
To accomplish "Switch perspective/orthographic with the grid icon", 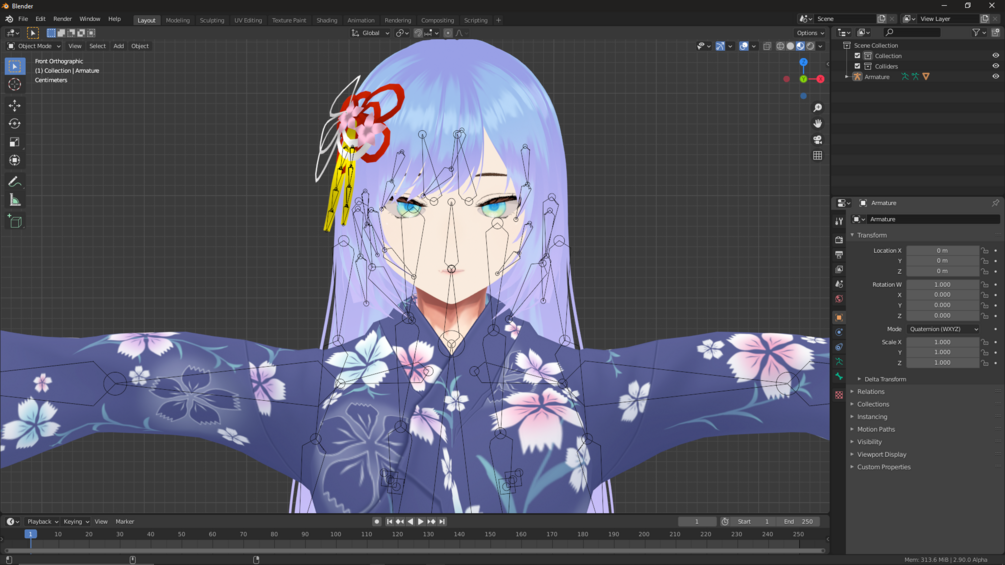I will 817,156.
